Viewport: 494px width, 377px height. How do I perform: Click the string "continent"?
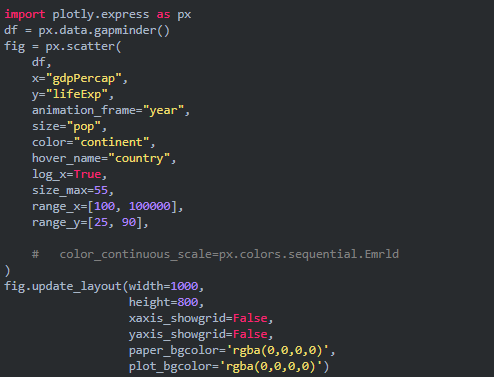pos(111,142)
